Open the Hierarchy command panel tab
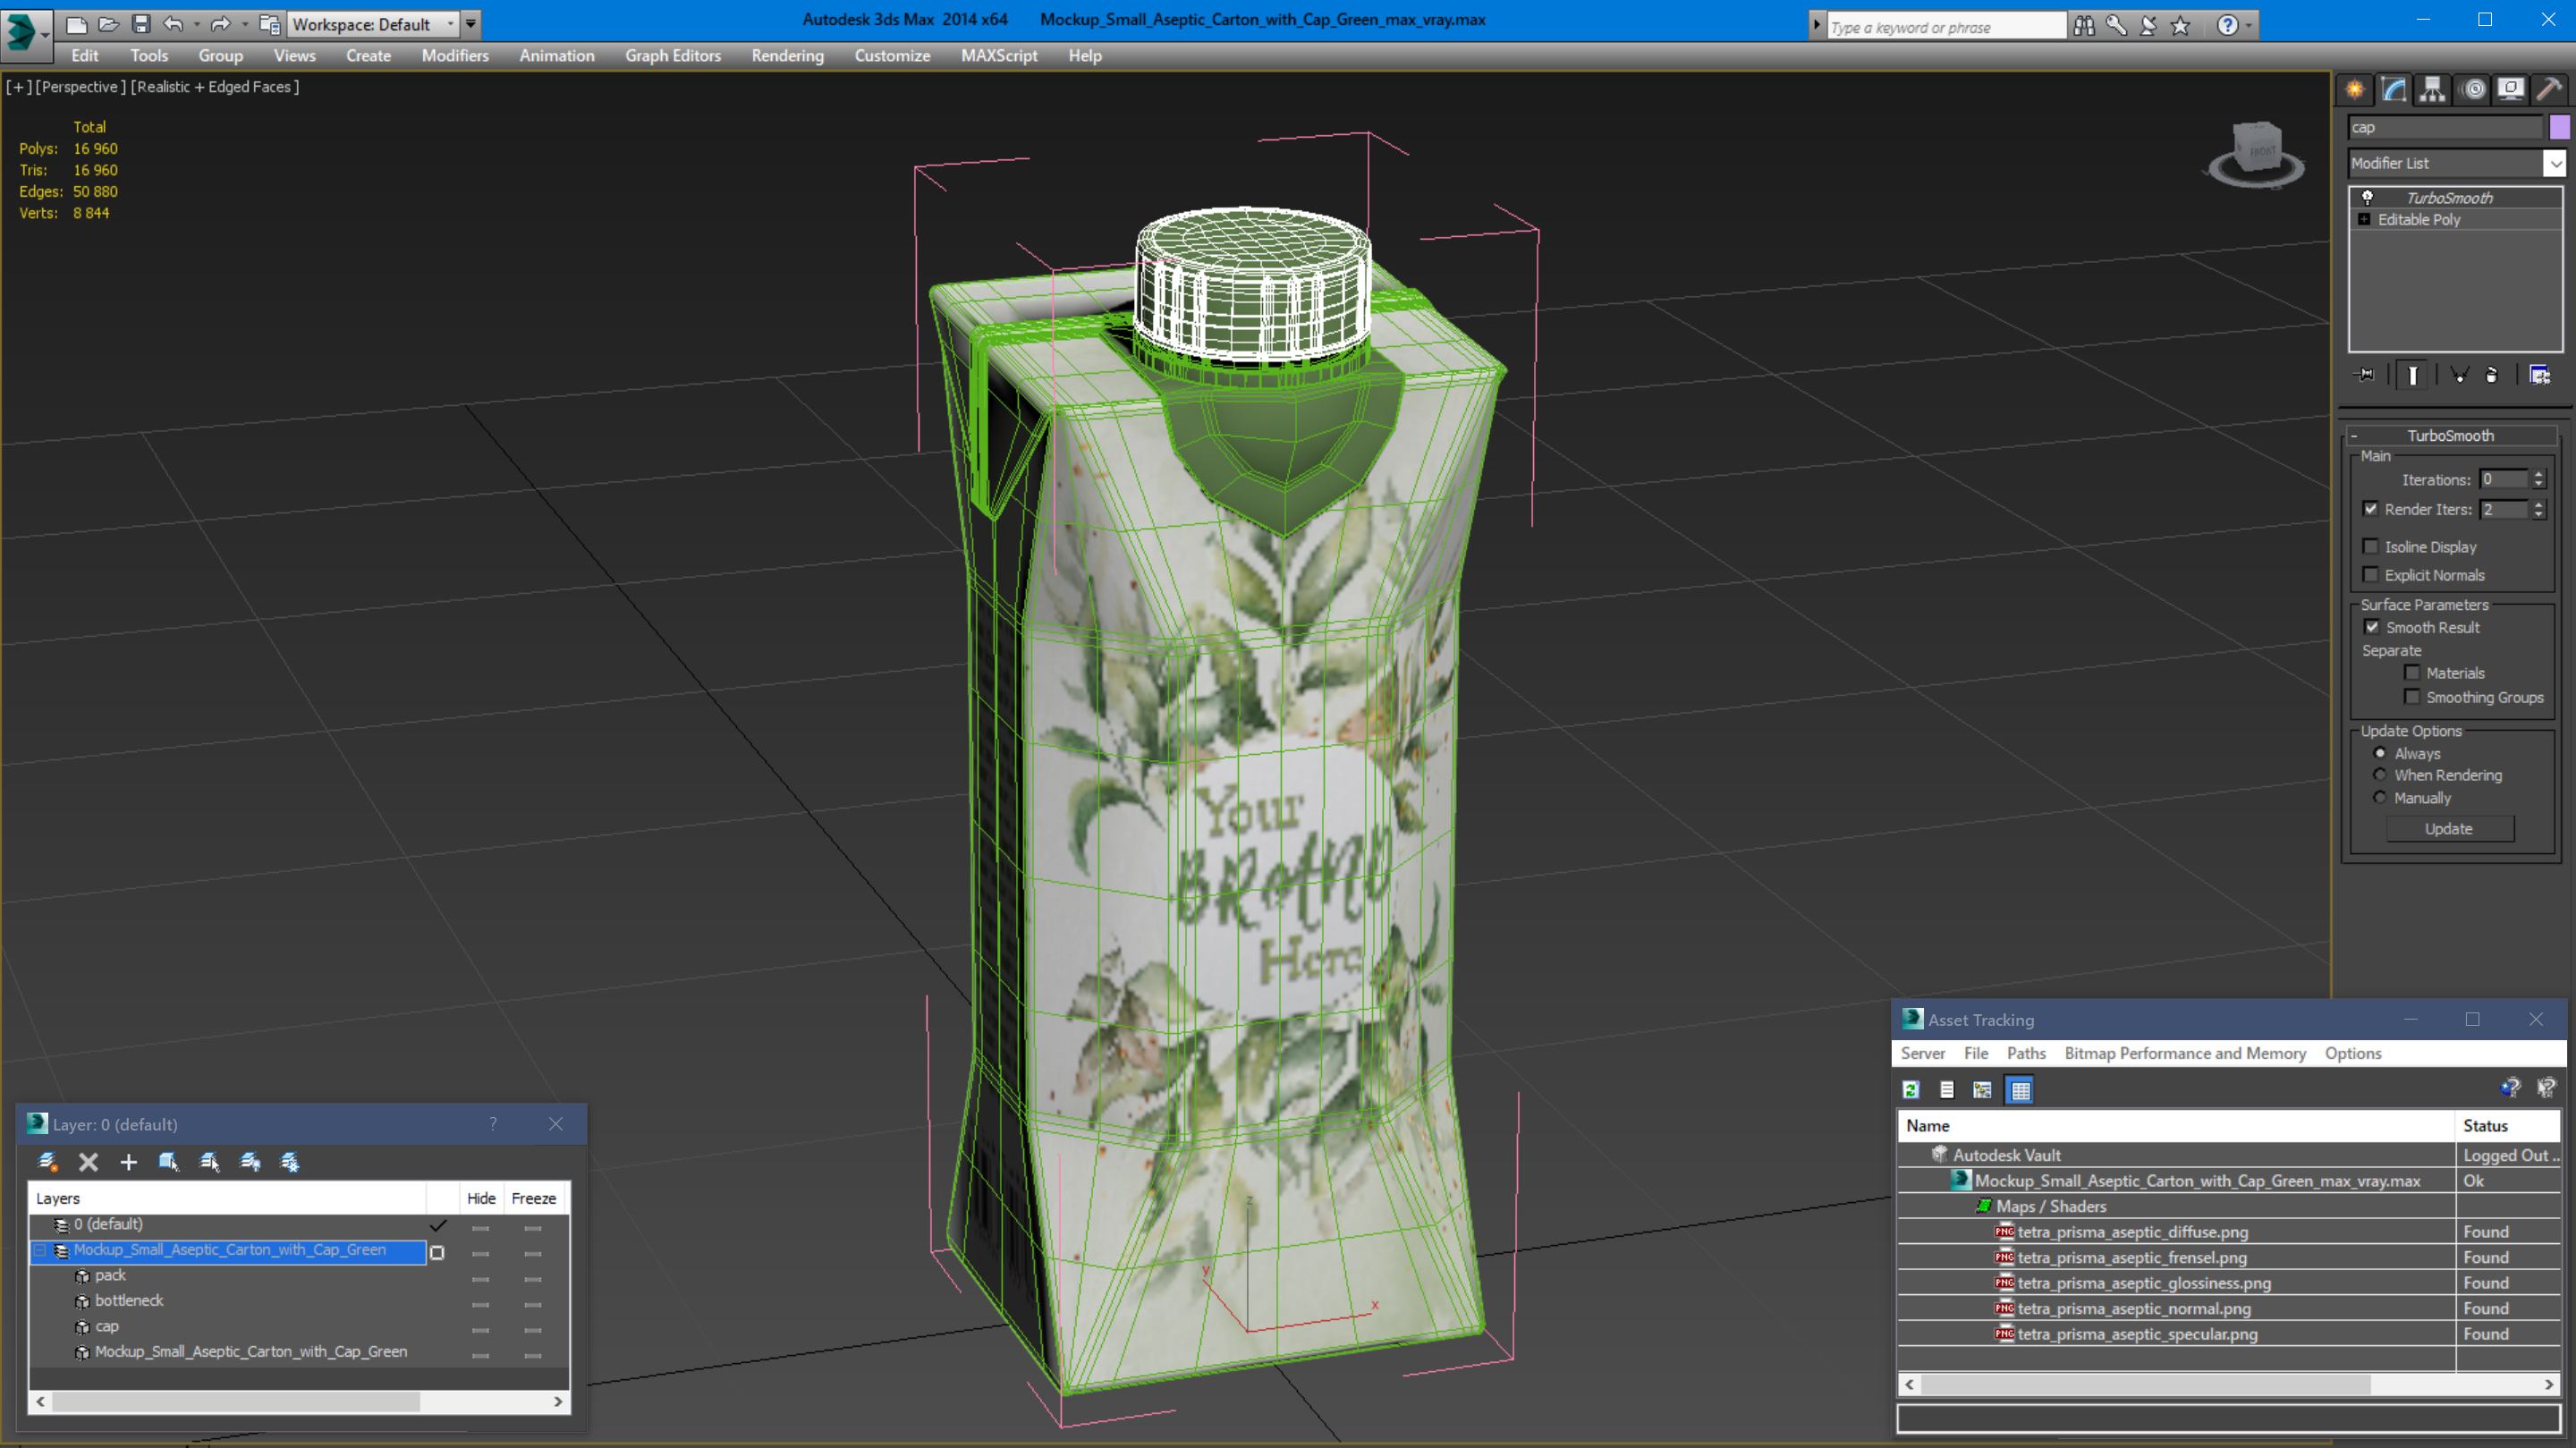The width and height of the screenshot is (2576, 1448). point(2432,90)
